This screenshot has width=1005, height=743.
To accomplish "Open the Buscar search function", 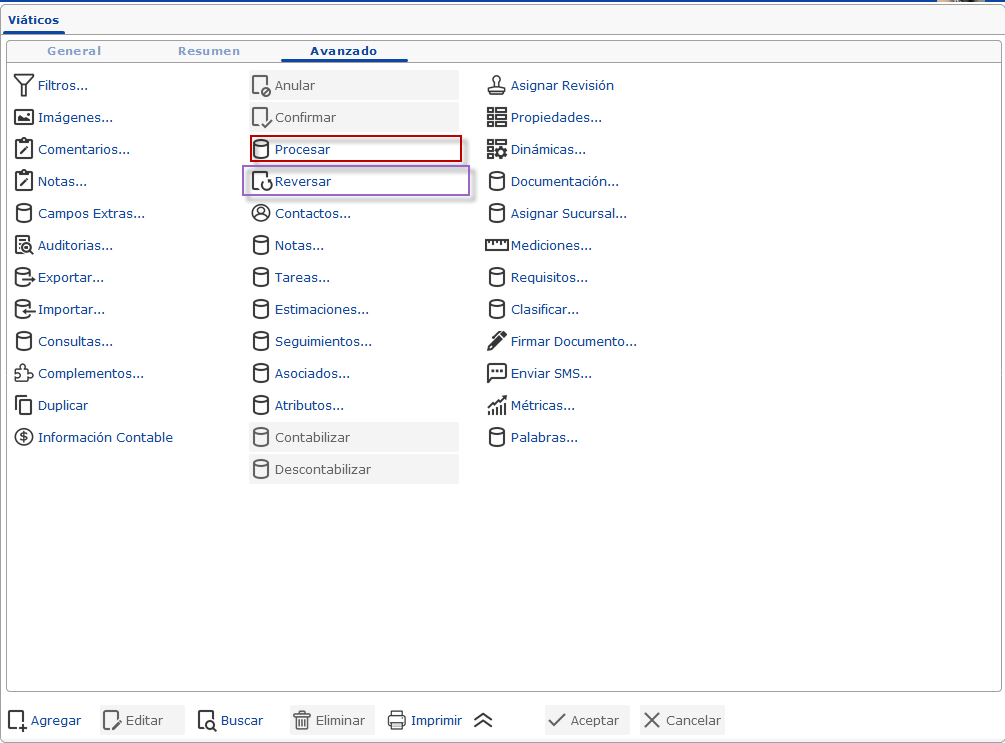I will 231,720.
